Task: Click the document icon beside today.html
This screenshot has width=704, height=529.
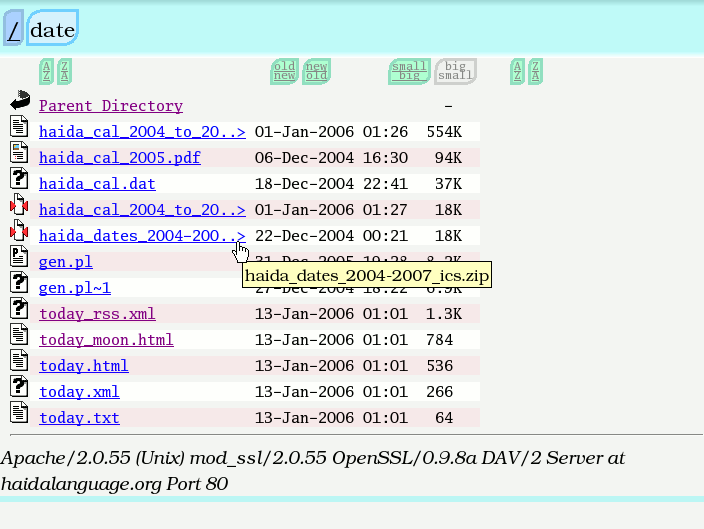Action: tap(20, 361)
